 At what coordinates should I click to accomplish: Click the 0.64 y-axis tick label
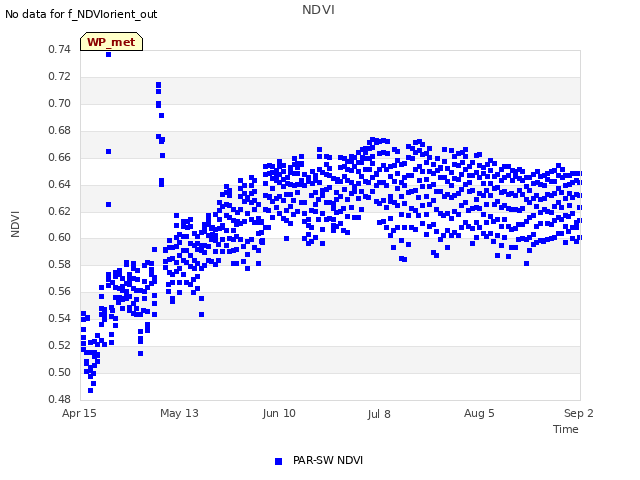pos(60,184)
